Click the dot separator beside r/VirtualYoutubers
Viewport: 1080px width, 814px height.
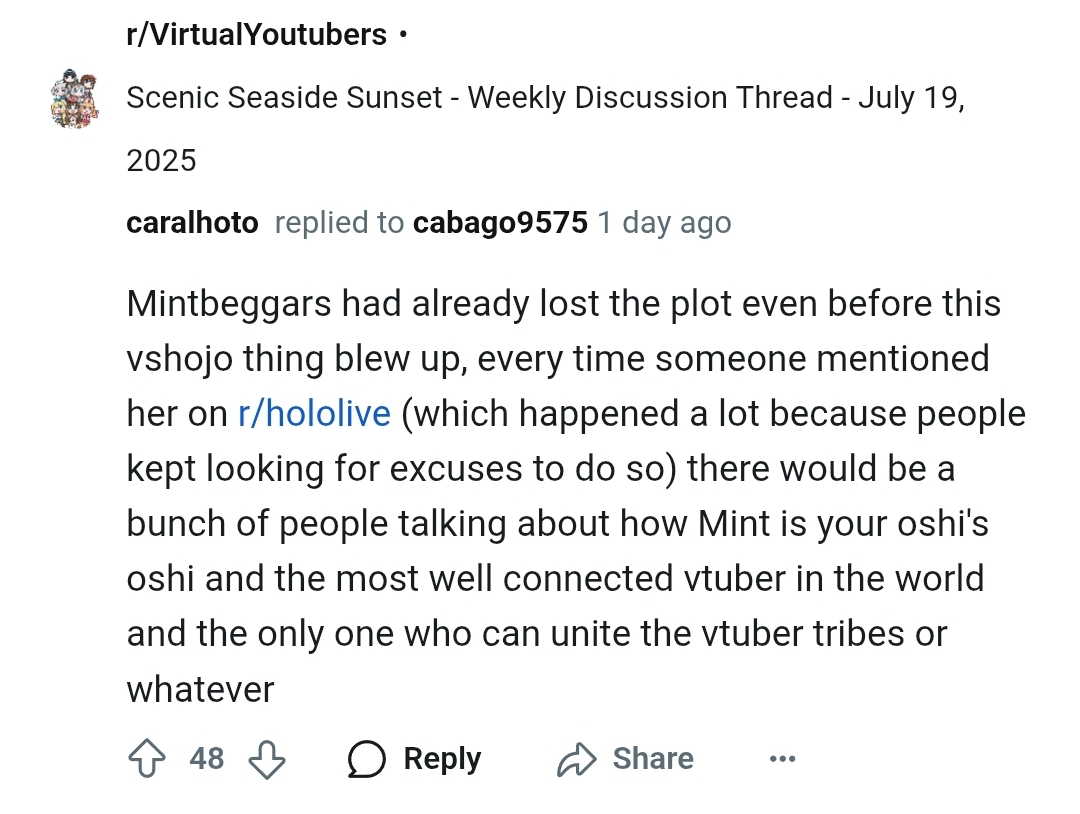pos(402,36)
